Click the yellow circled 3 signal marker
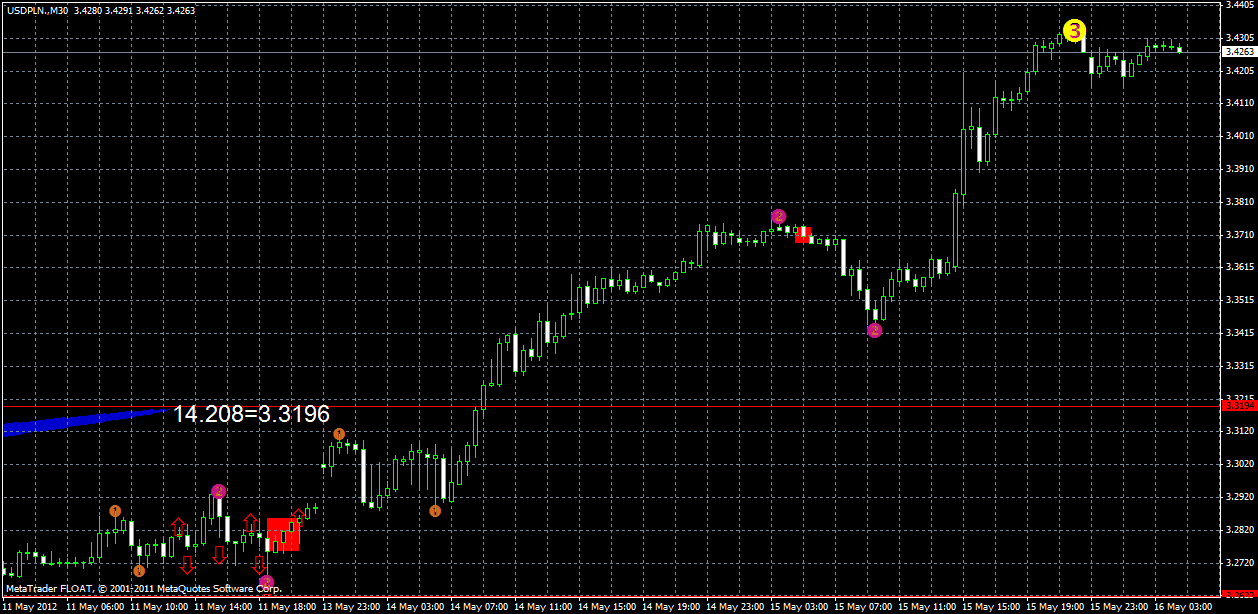1258x614 pixels. tap(1075, 31)
